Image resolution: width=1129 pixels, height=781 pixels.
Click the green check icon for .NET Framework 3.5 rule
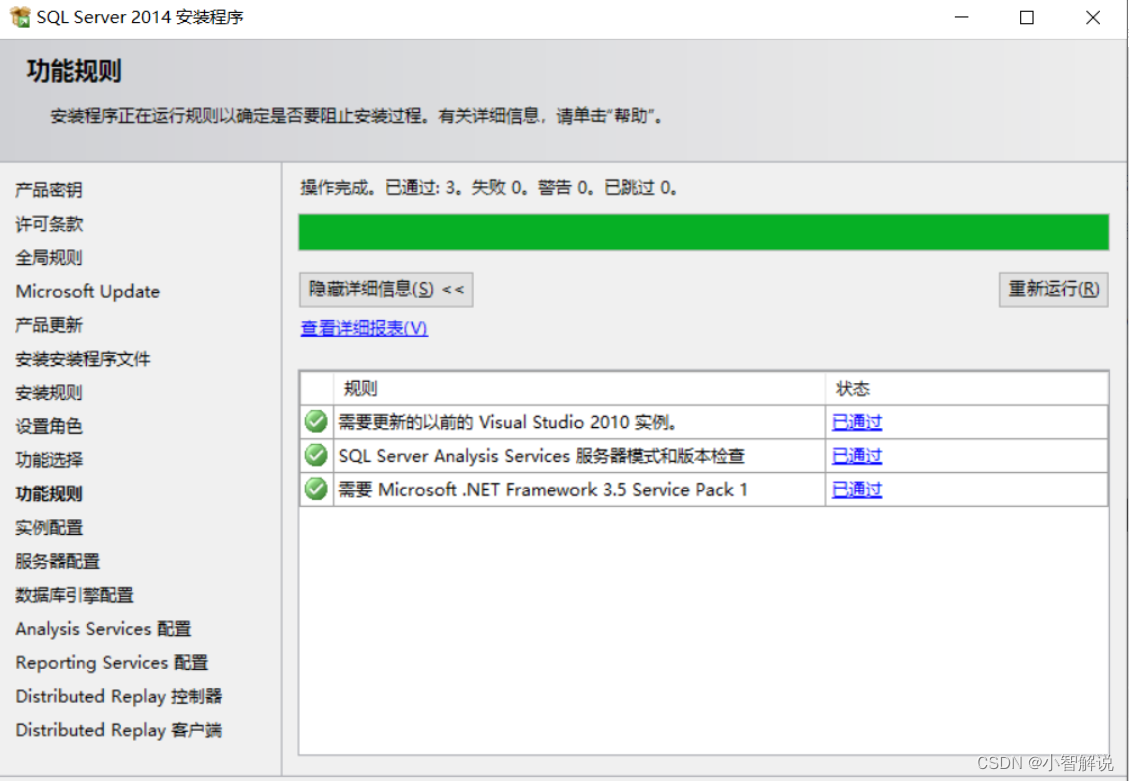click(315, 489)
